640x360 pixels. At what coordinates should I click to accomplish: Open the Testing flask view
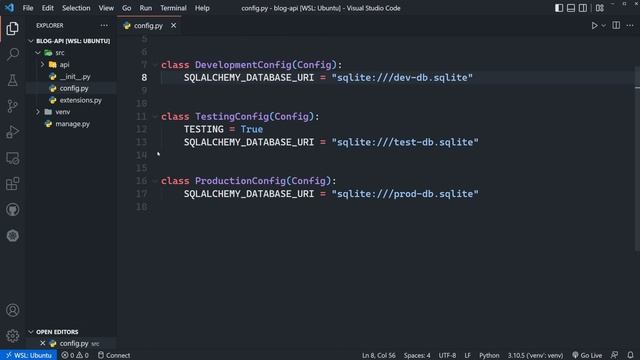coord(13,80)
